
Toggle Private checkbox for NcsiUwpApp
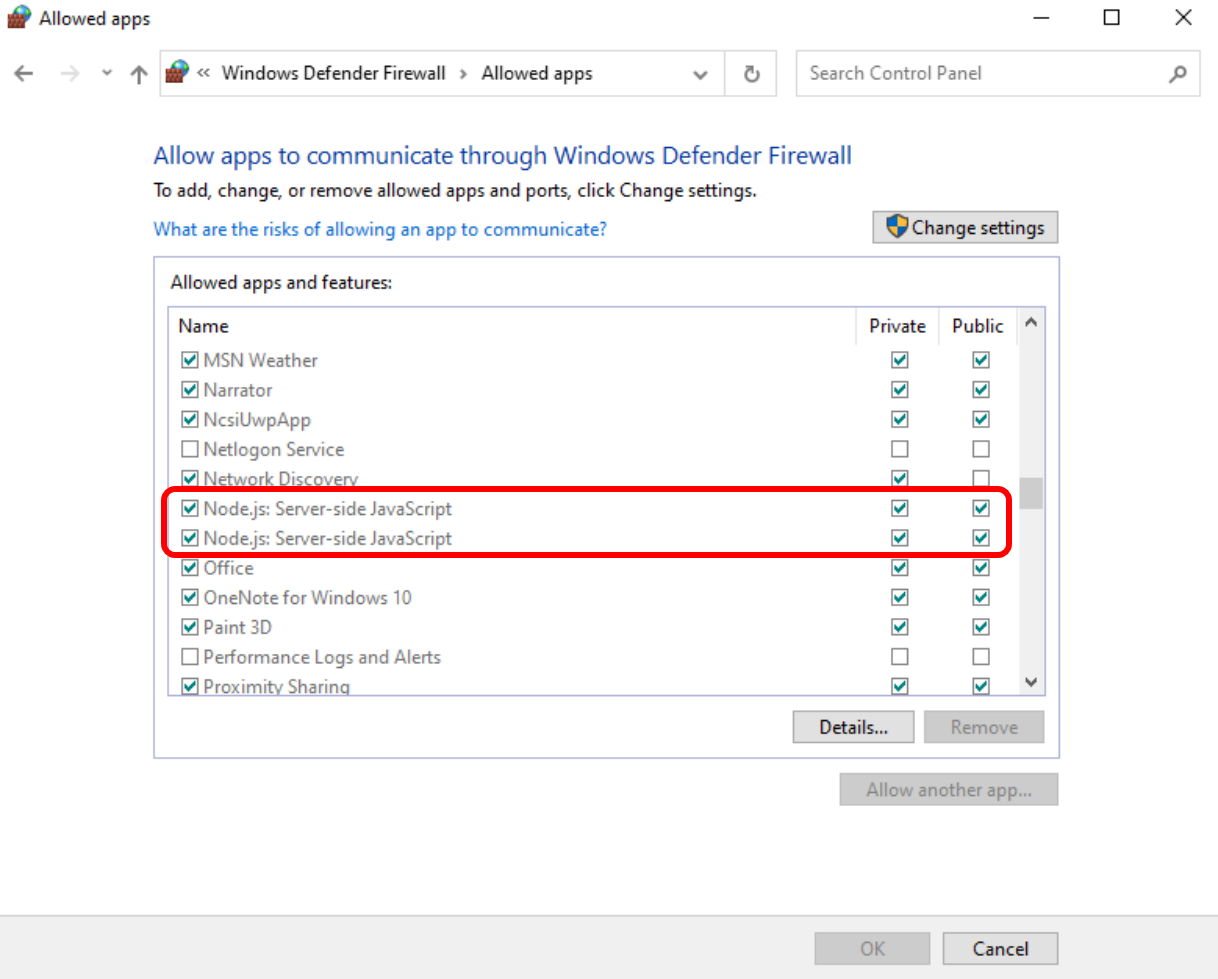(x=900, y=419)
